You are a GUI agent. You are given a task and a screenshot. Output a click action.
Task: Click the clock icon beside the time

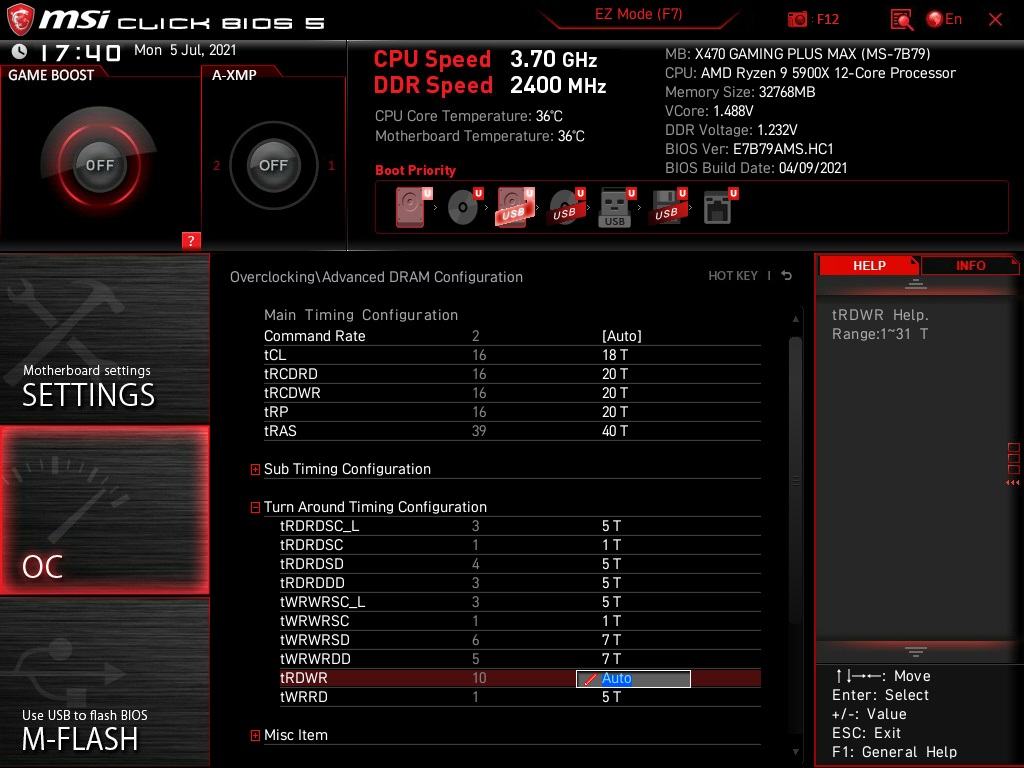coord(20,51)
